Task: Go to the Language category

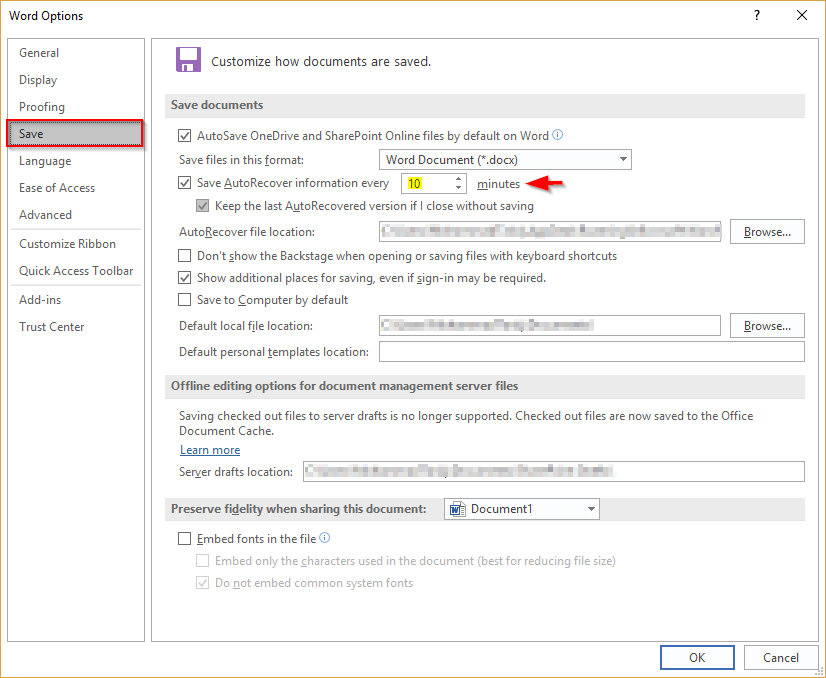Action: 76,161
